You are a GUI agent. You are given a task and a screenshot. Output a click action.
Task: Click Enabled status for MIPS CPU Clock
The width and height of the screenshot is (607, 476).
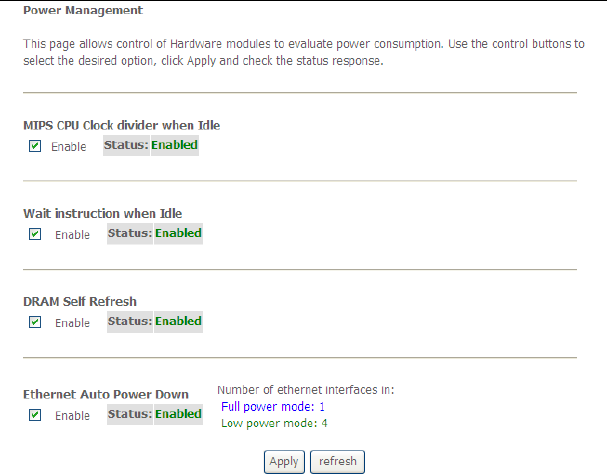click(175, 145)
